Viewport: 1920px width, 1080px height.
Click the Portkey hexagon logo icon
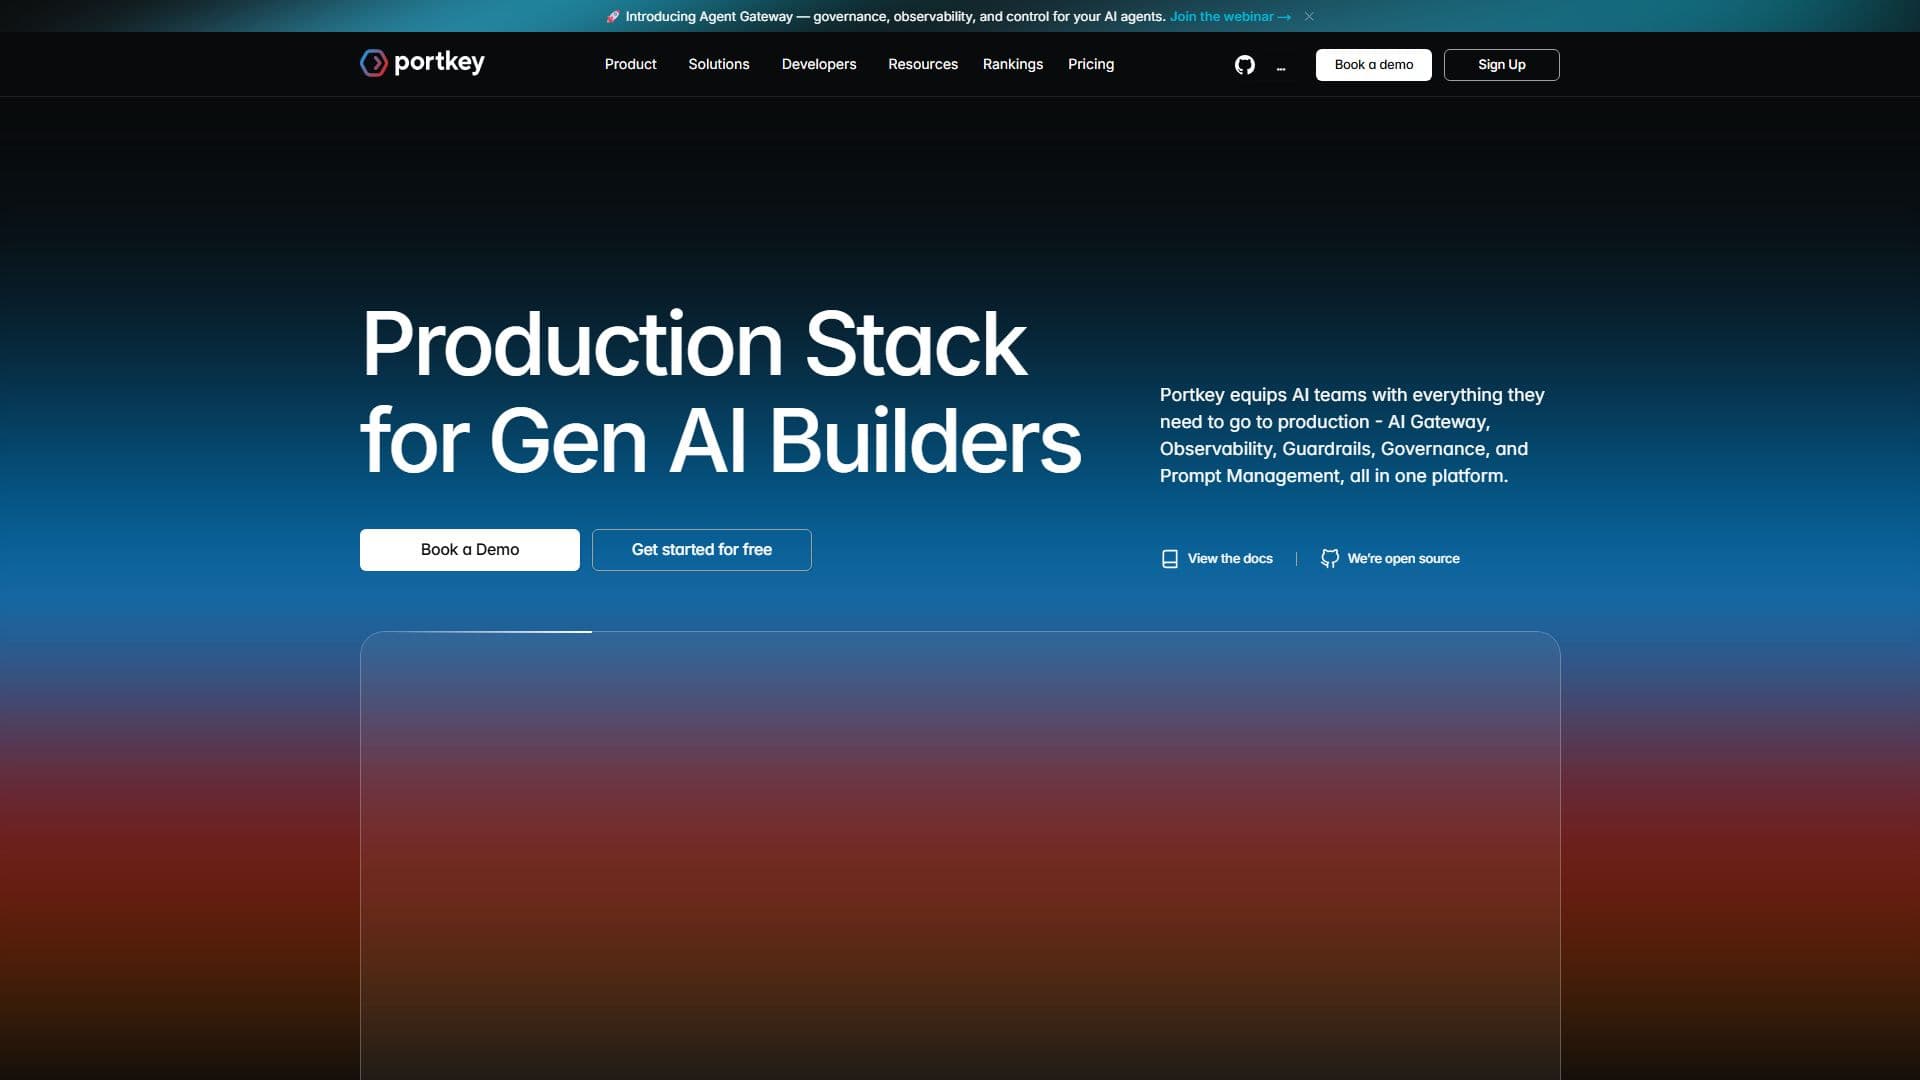[x=373, y=63]
